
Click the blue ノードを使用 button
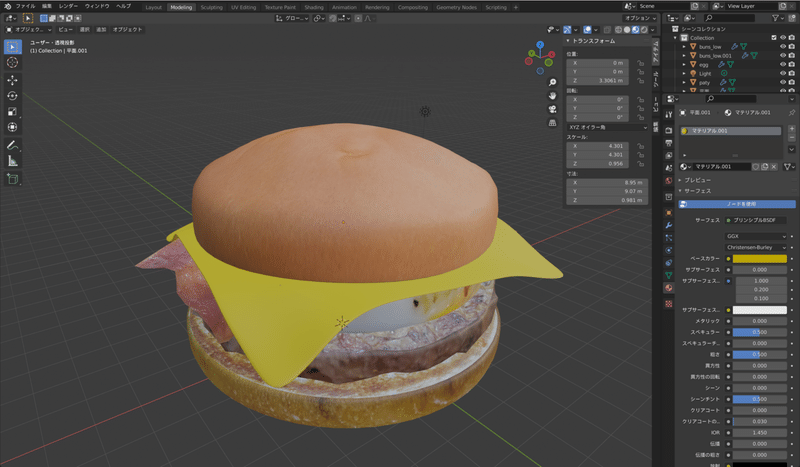(737, 204)
